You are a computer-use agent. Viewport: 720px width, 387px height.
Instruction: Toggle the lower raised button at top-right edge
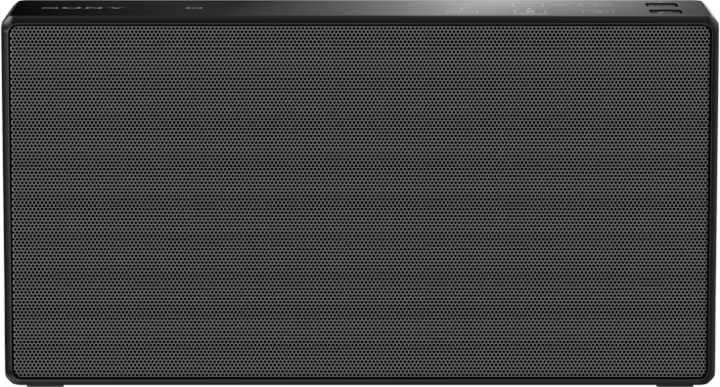666,11
